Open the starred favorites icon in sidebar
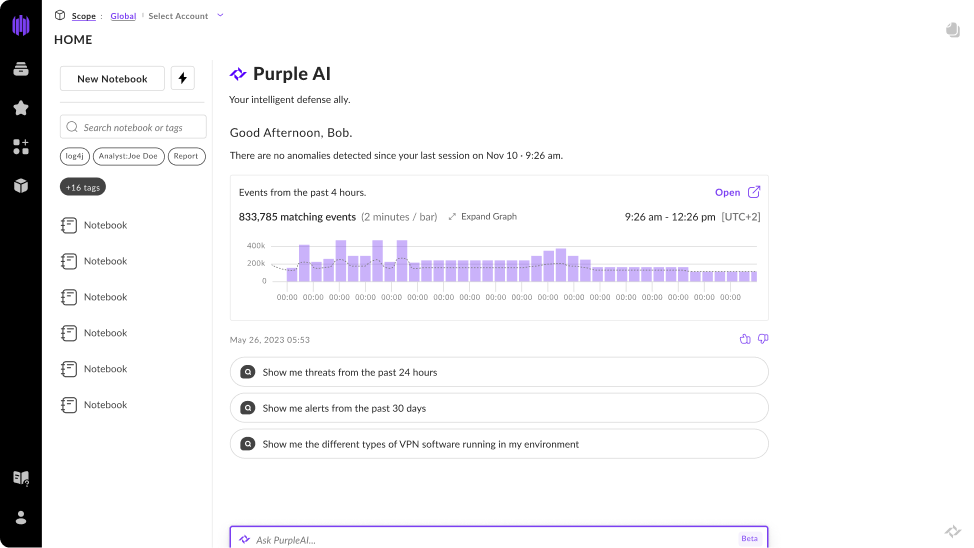Viewport: 974px width, 548px height. [x=20, y=108]
